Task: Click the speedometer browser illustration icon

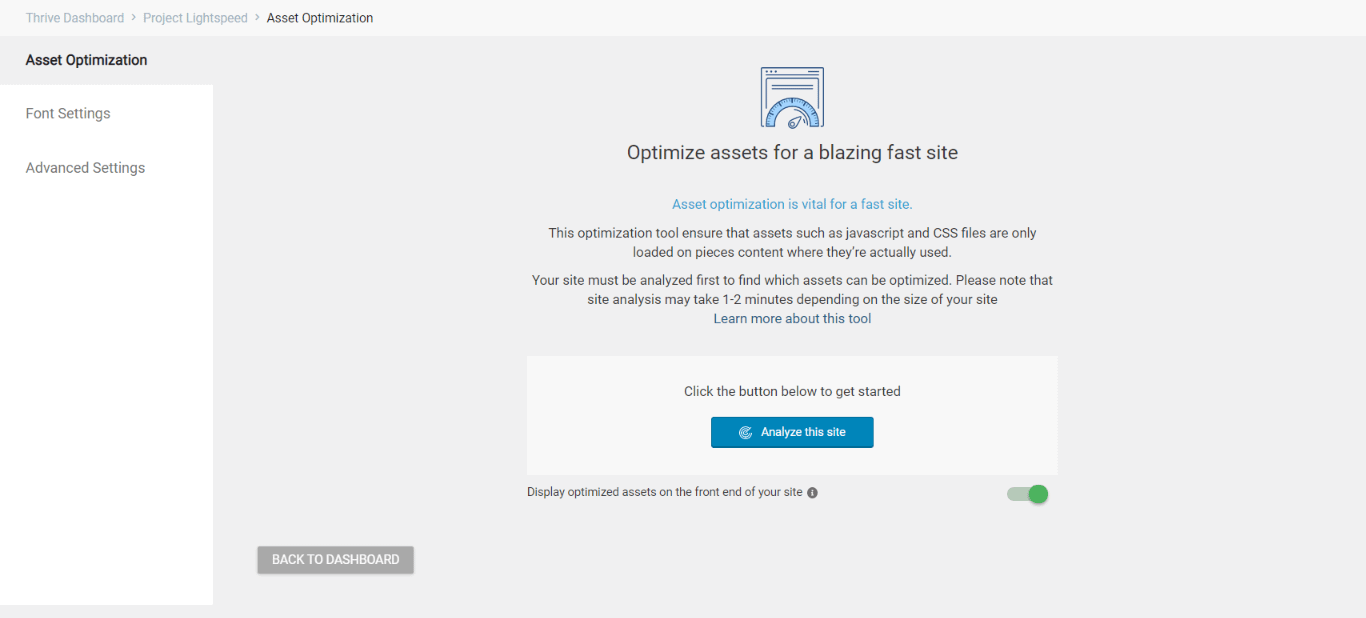Action: click(792, 98)
